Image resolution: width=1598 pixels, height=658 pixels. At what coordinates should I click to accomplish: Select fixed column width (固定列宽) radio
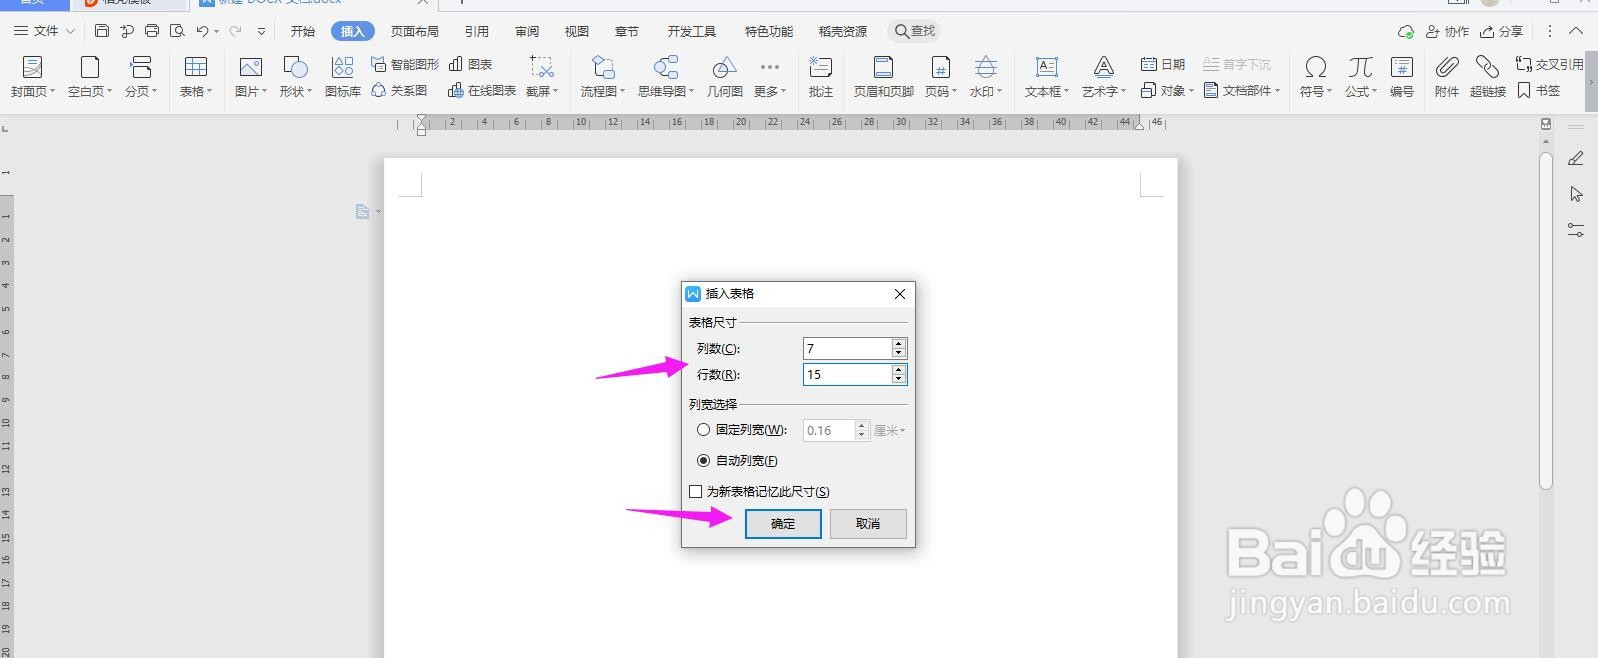(704, 430)
